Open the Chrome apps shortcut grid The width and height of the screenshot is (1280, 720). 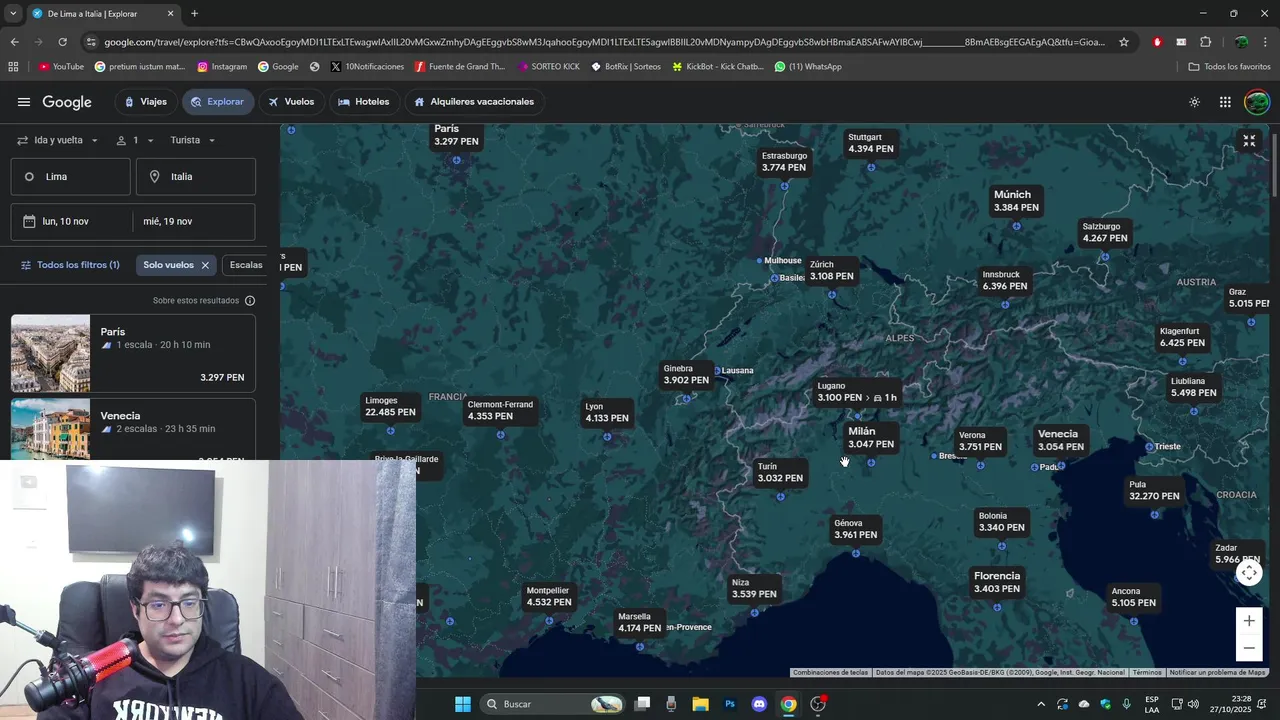[13, 67]
